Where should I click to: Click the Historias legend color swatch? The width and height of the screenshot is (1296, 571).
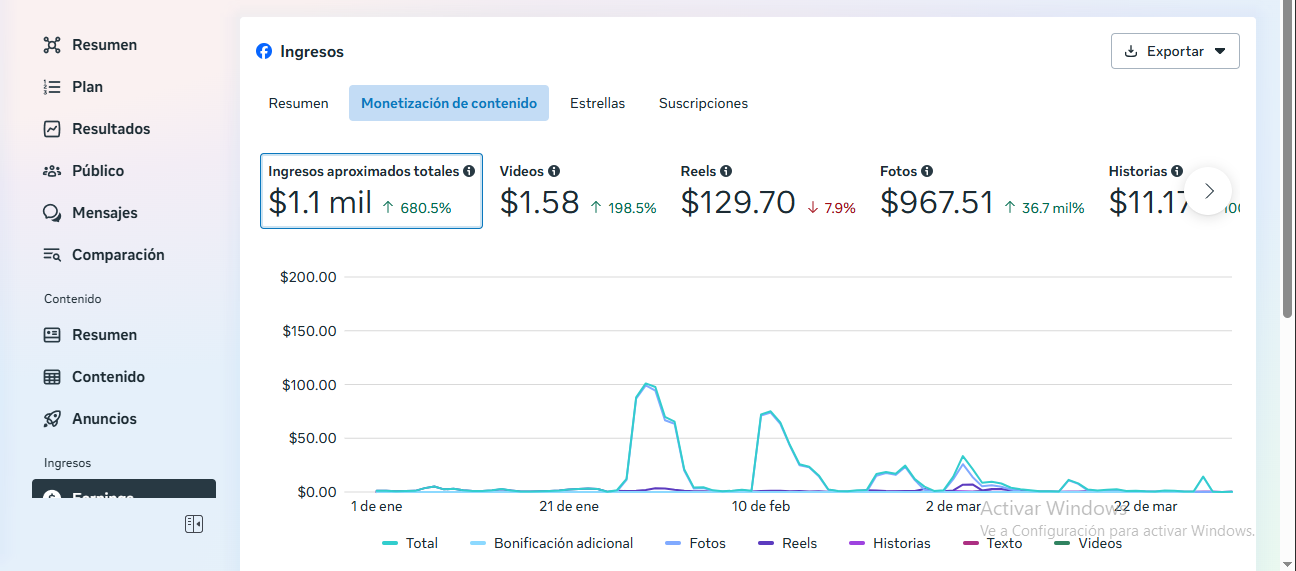pos(857,543)
